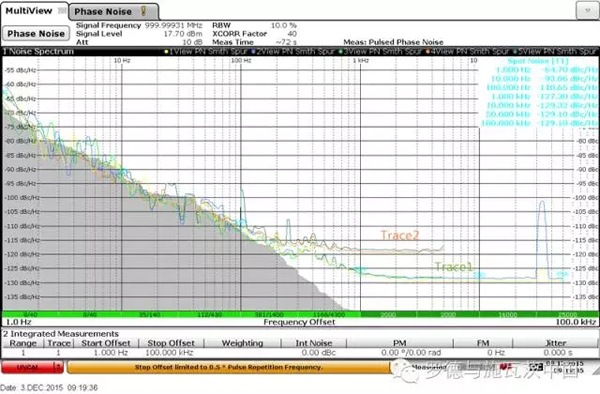The height and width of the screenshot is (394, 600).
Task: Click the Weighting column header
Action: (243, 343)
